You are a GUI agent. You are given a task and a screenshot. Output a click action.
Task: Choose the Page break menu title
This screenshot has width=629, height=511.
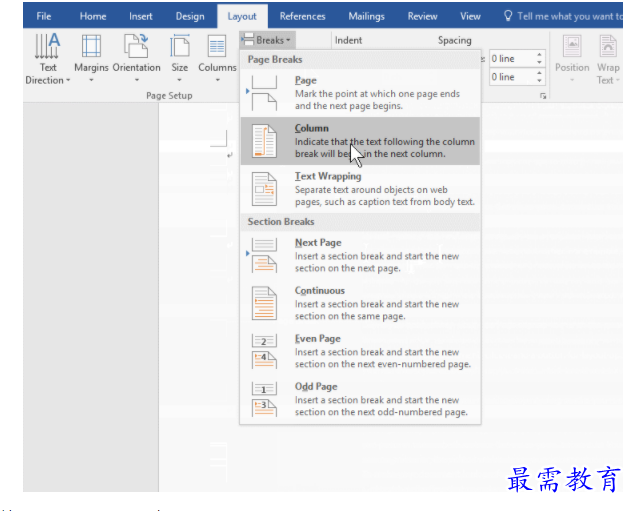[306, 80]
